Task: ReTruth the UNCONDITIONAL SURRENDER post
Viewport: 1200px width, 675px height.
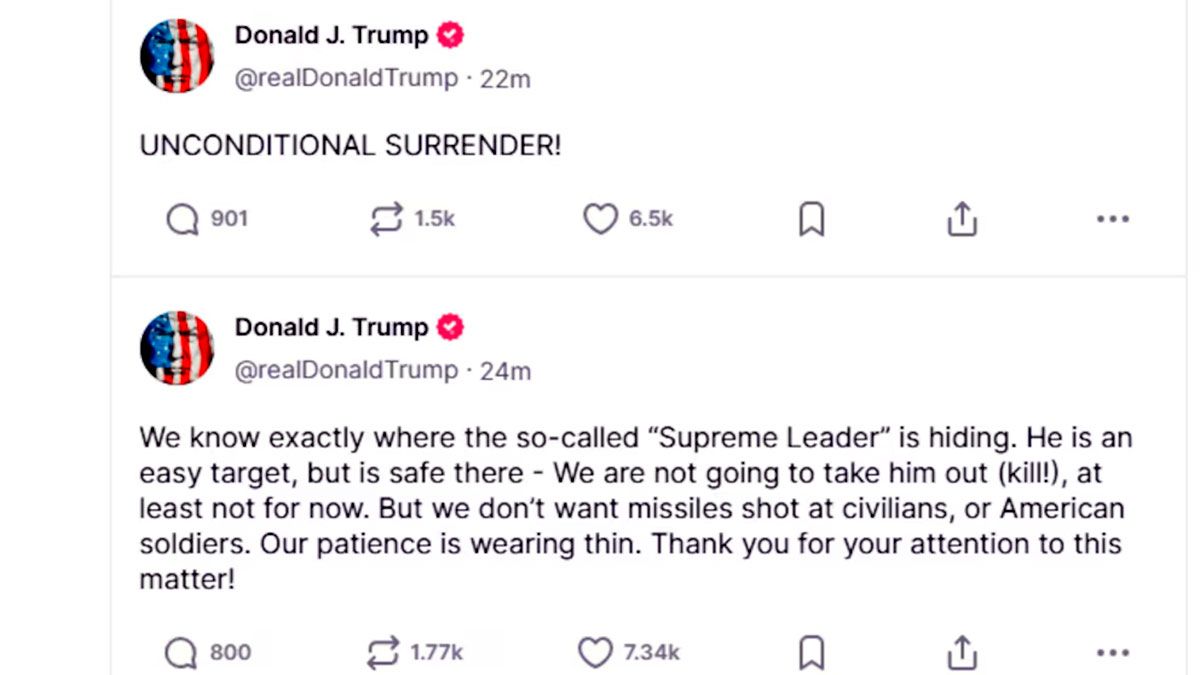Action: pyautogui.click(x=386, y=219)
